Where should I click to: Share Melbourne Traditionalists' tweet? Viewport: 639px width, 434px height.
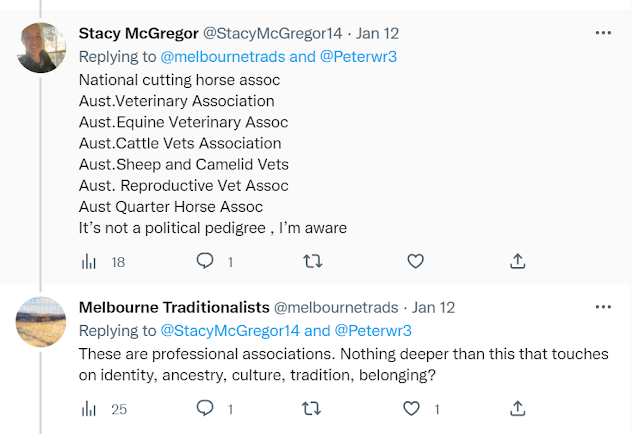[x=518, y=408]
